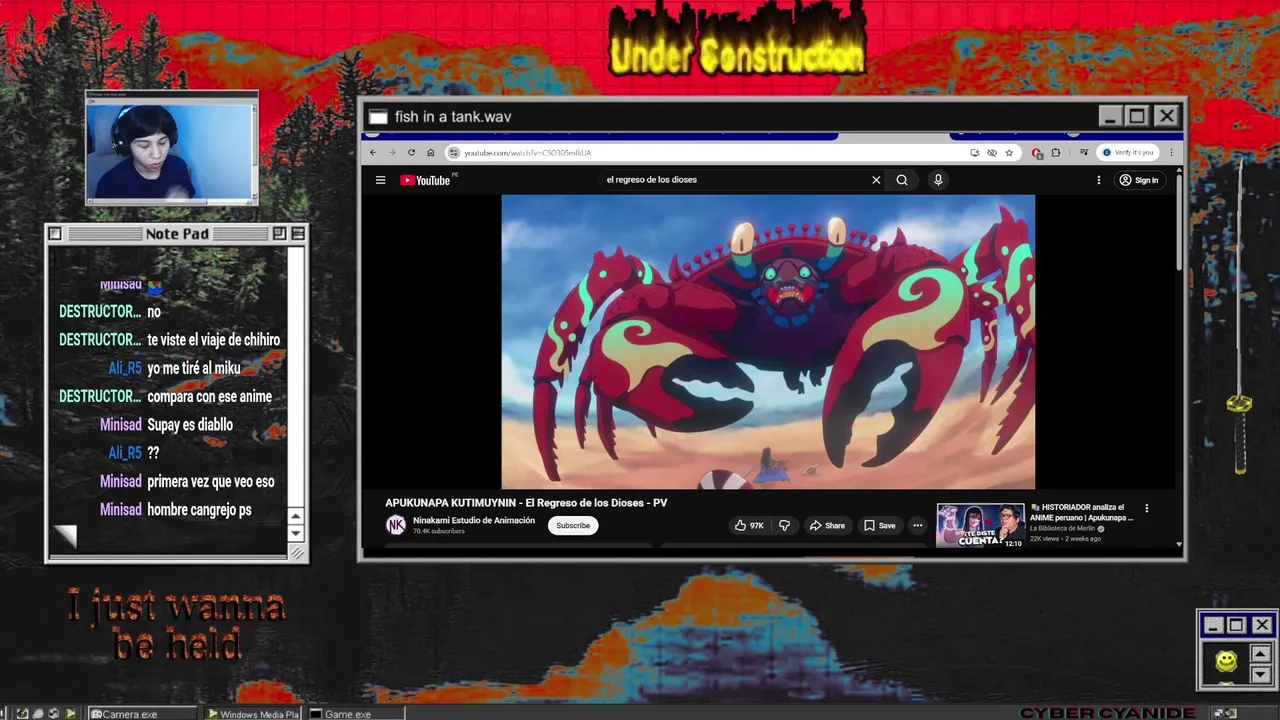Click the first quick launch taskbar icon
Image resolution: width=1280 pixels, height=720 pixels.
[x=22, y=713]
